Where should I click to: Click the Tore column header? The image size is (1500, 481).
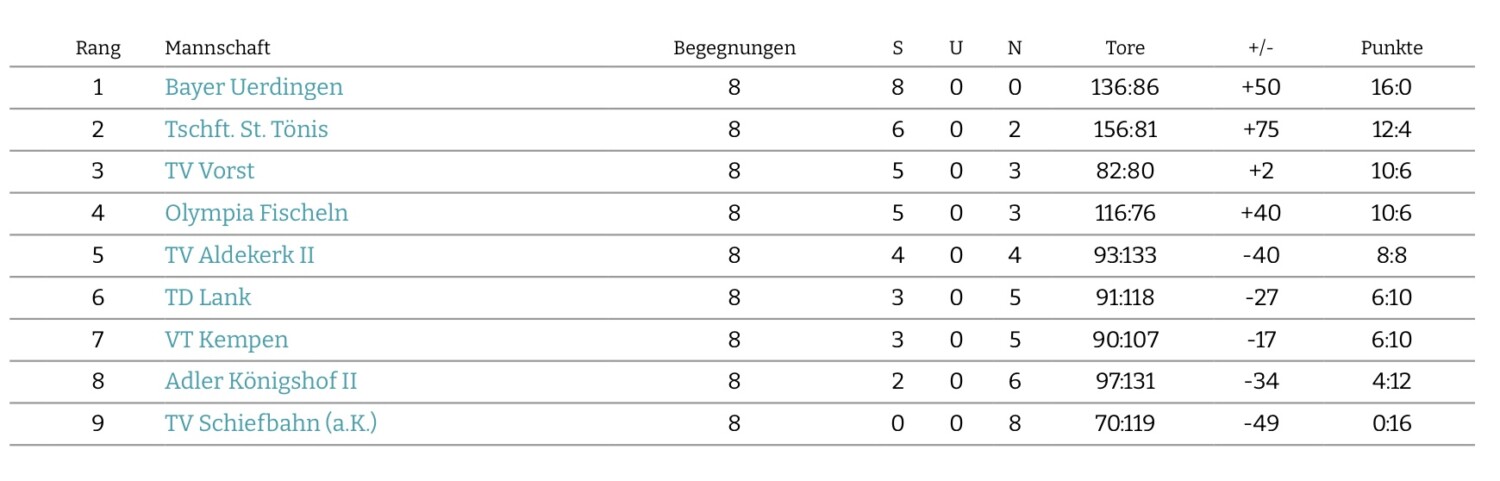coord(1125,48)
